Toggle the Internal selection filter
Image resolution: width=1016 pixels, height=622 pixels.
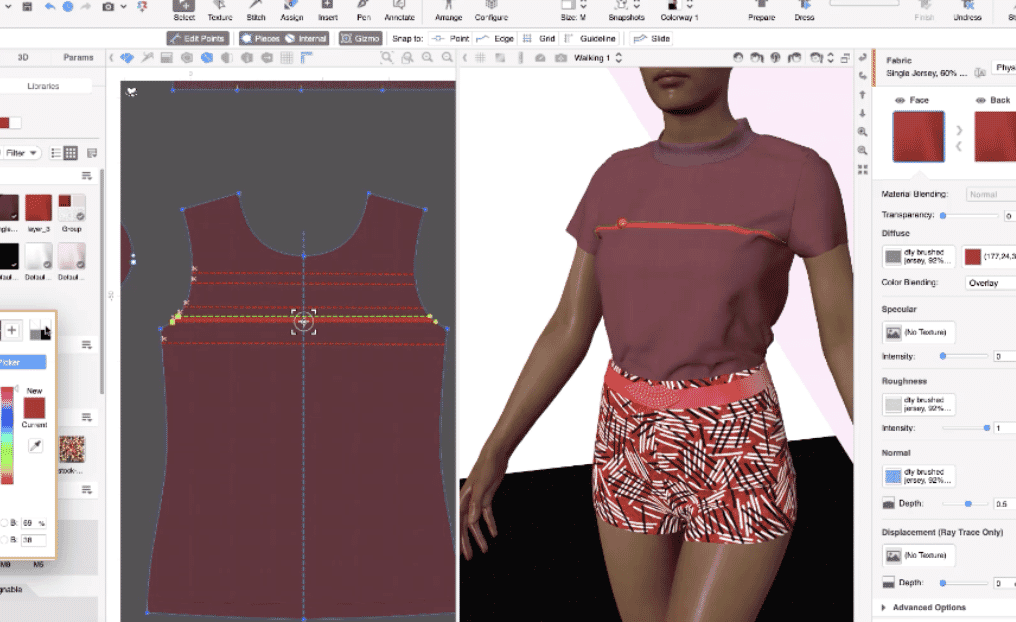click(x=306, y=38)
